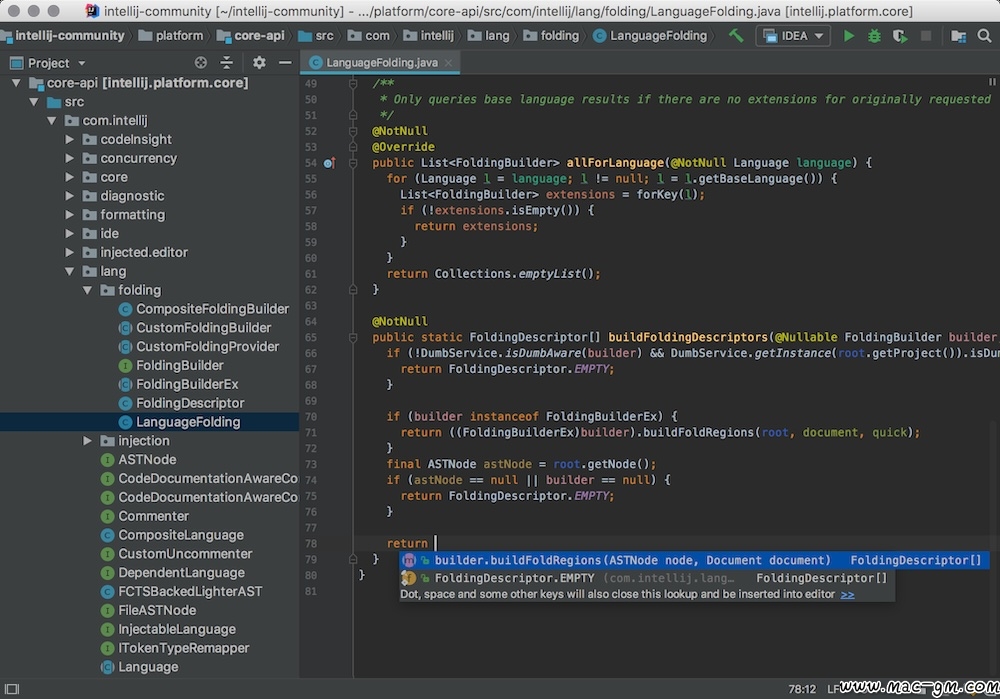Expand the injection folder arrow
1000x699 pixels.
point(88,441)
